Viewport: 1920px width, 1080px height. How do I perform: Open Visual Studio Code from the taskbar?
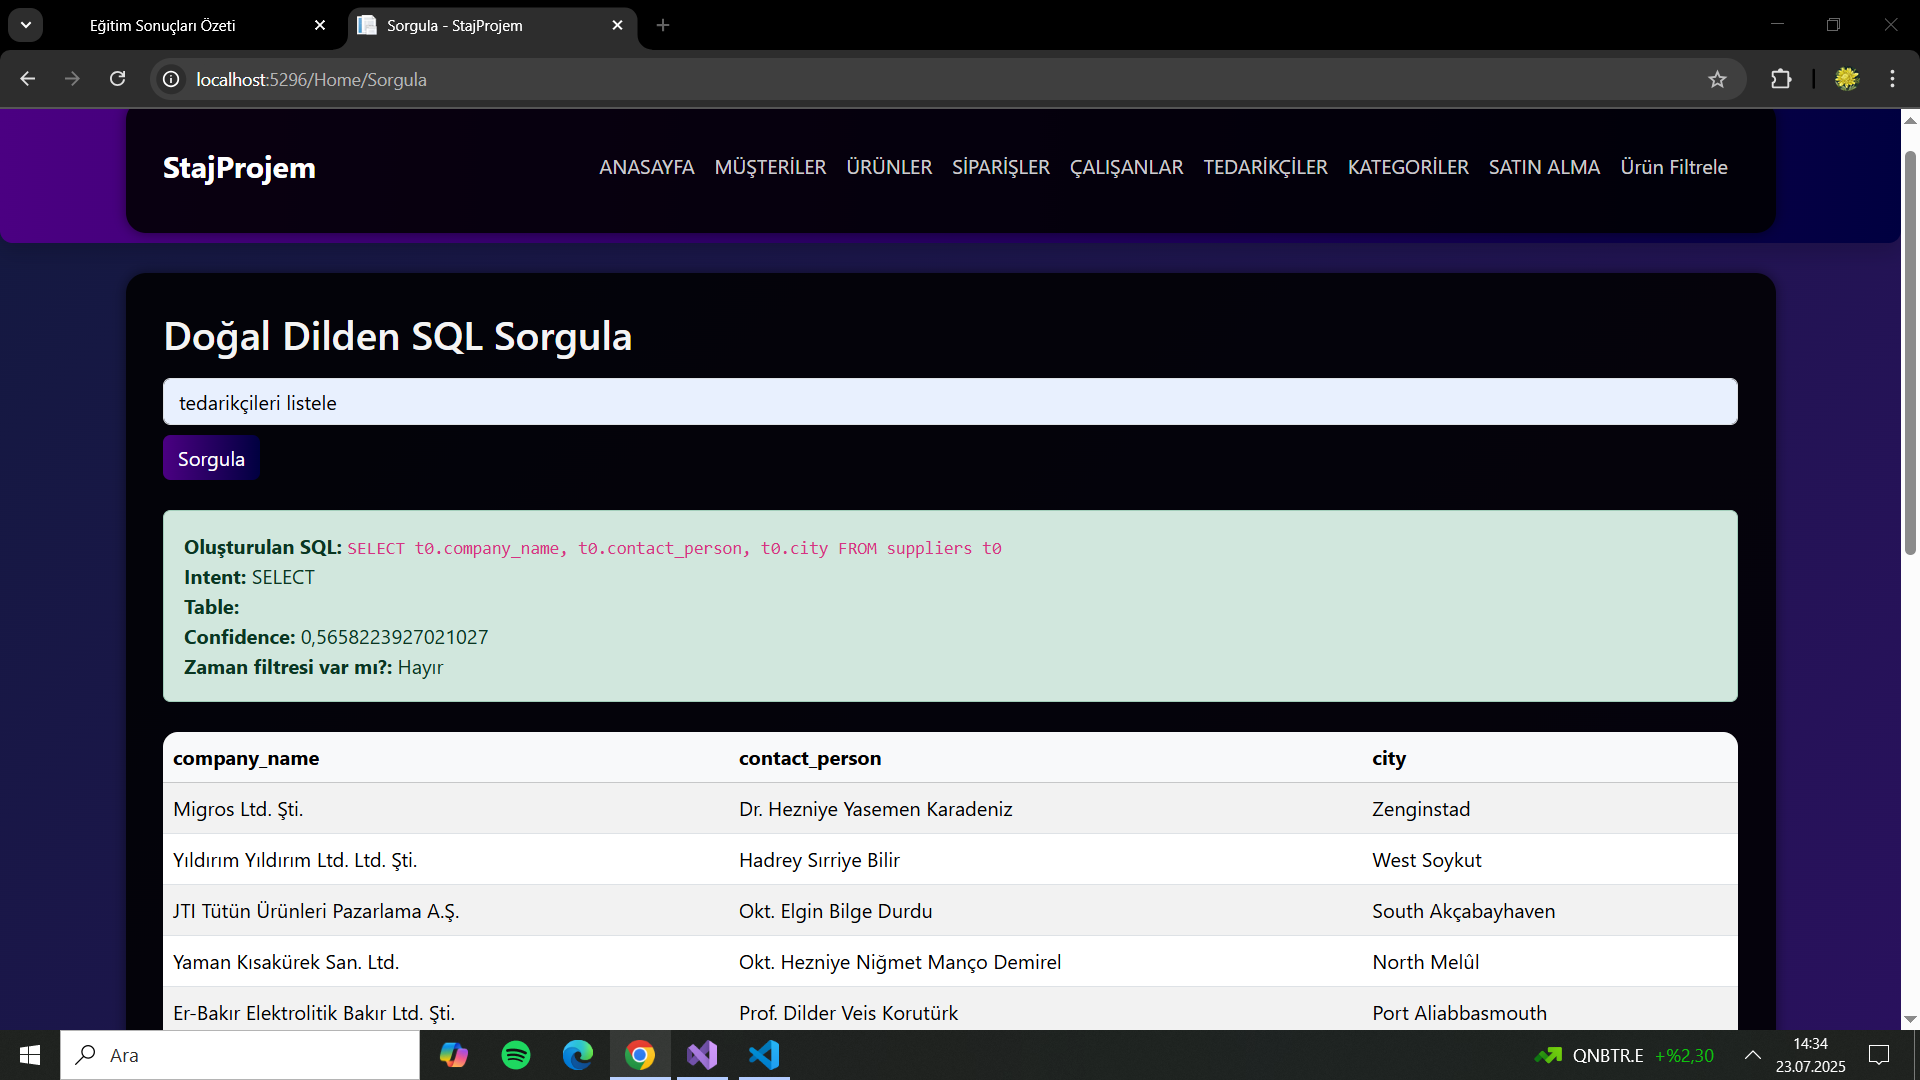pyautogui.click(x=763, y=1055)
